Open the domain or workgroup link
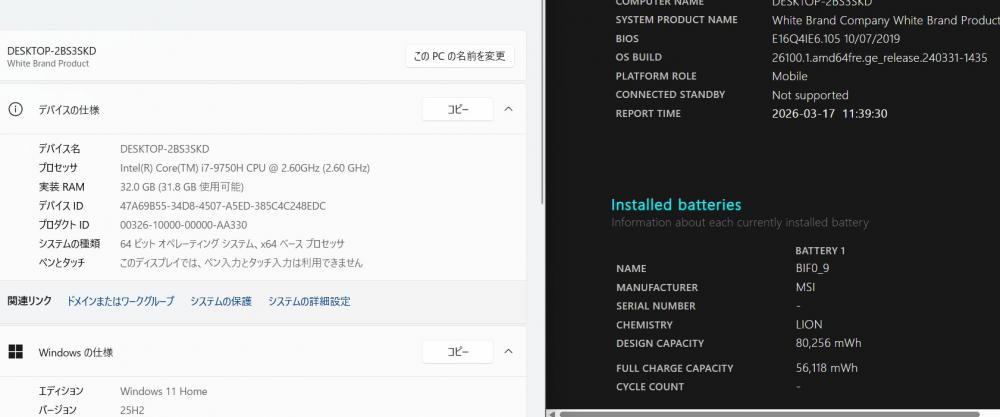The image size is (1000, 417). coord(121,302)
